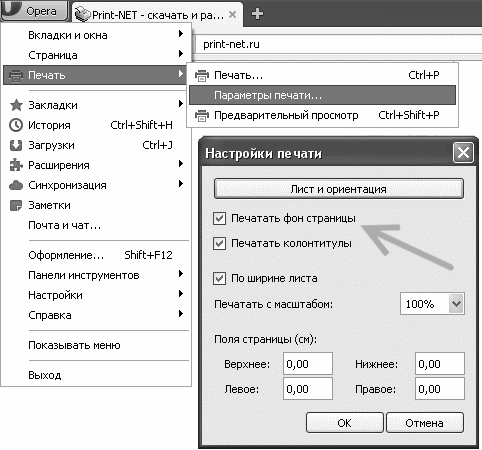This screenshot has width=482, height=450.
Task: Click the printer icon beside Предварительный просмотр
Action: pyautogui.click(x=202, y=116)
